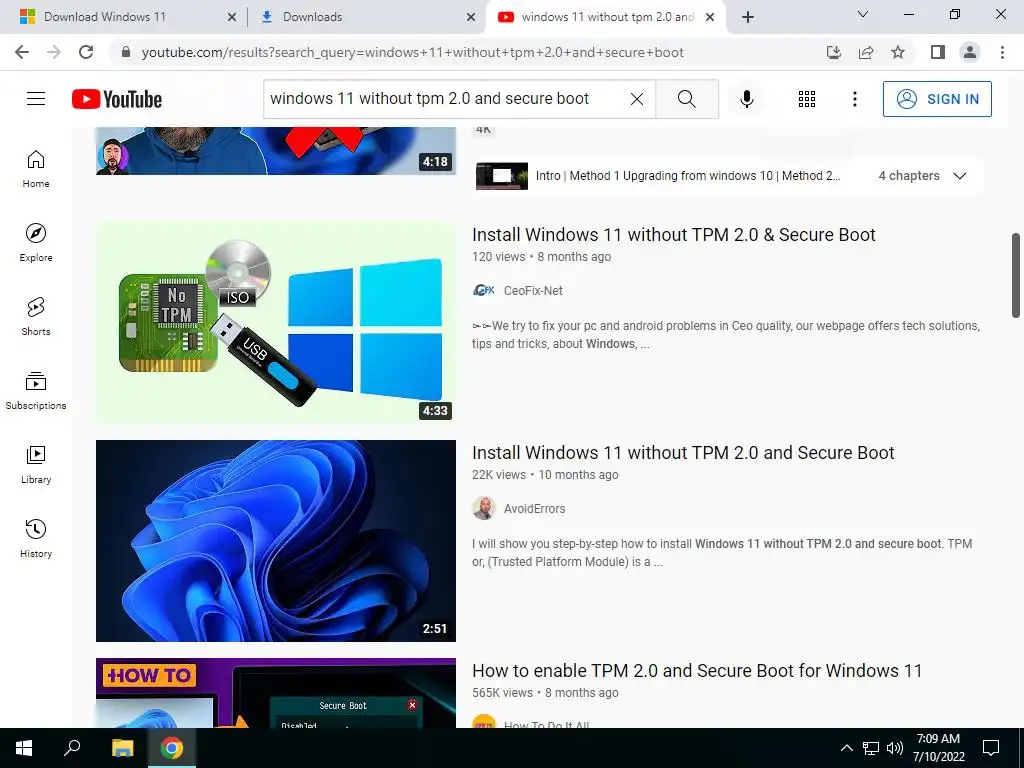Reload the YouTube results page
1024x768 pixels.
[x=86, y=52]
